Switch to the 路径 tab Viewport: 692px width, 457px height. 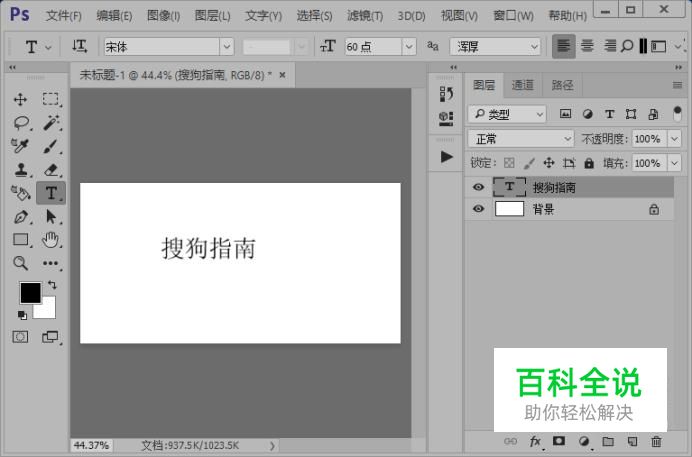(562, 85)
